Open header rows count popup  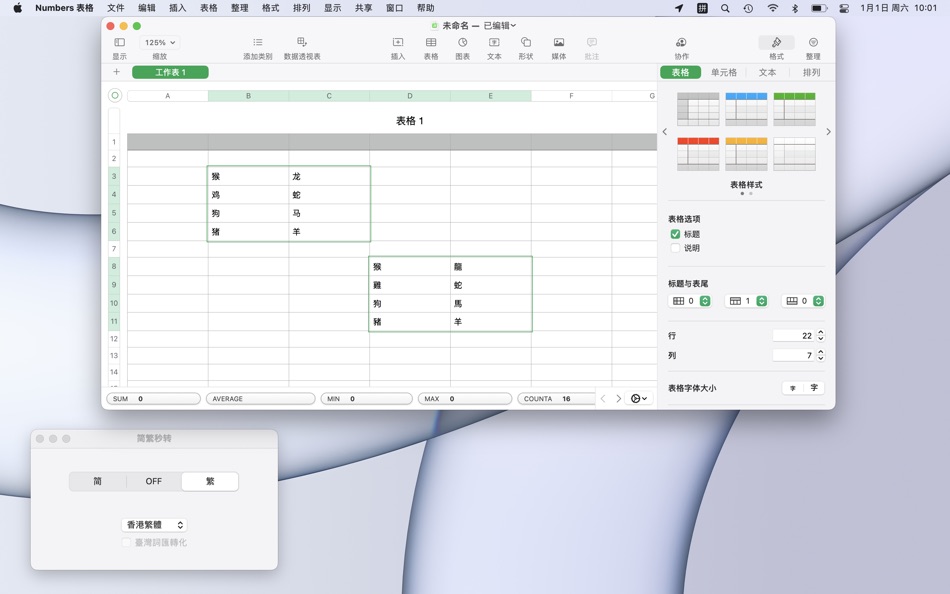(x=746, y=301)
